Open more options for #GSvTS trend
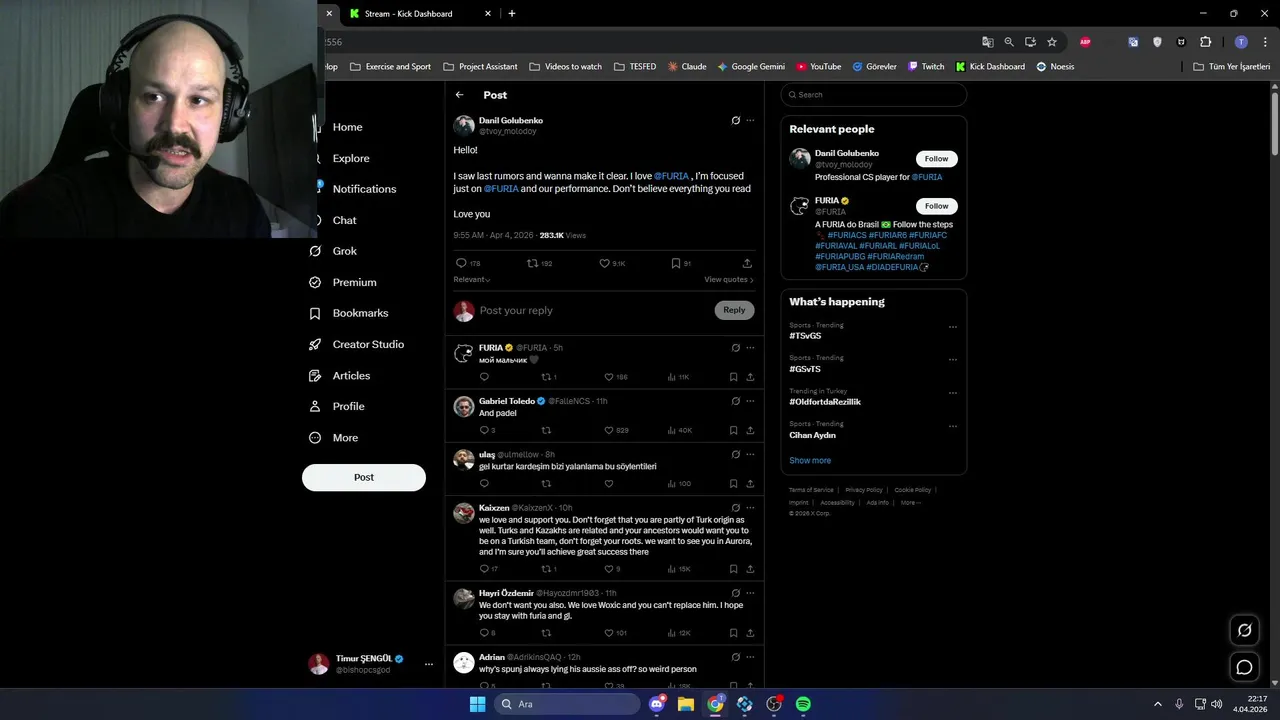The image size is (1280, 720). [x=952, y=359]
